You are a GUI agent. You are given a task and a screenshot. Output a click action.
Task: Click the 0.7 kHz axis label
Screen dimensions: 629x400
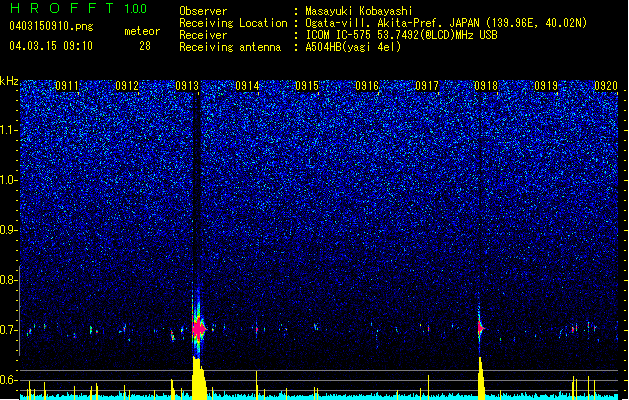[8, 330]
